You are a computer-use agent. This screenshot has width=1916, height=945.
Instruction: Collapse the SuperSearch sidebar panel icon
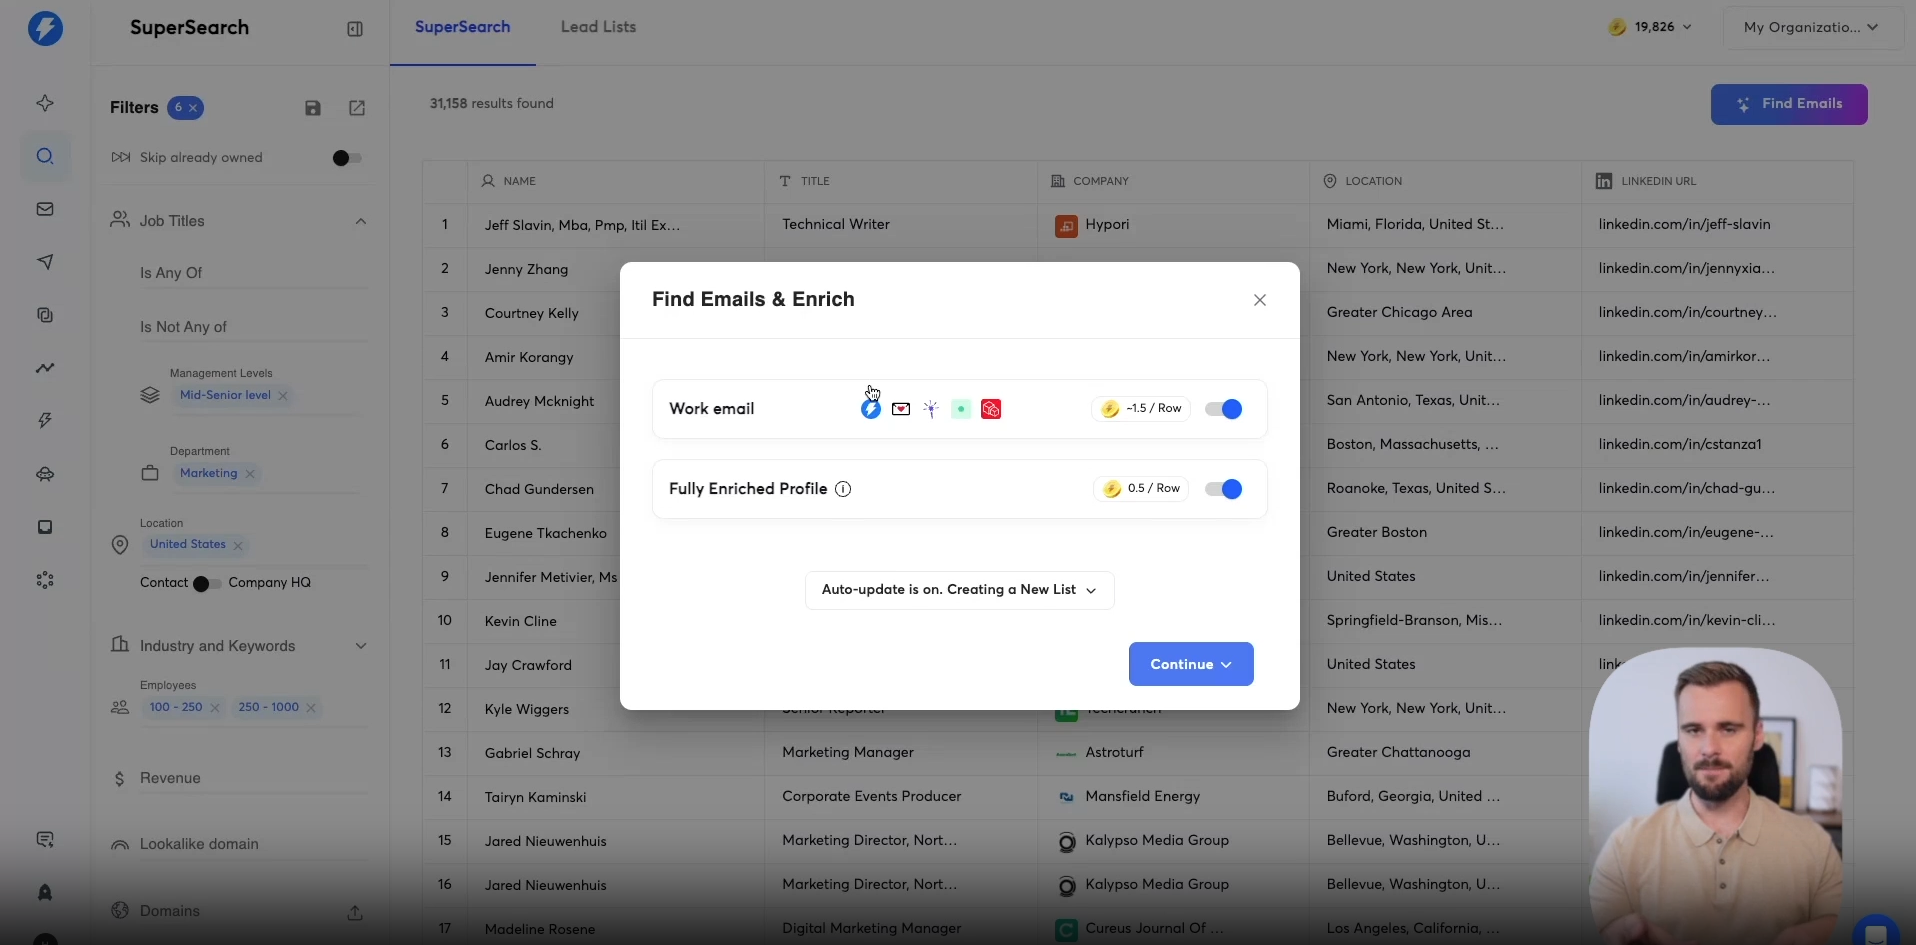(355, 29)
